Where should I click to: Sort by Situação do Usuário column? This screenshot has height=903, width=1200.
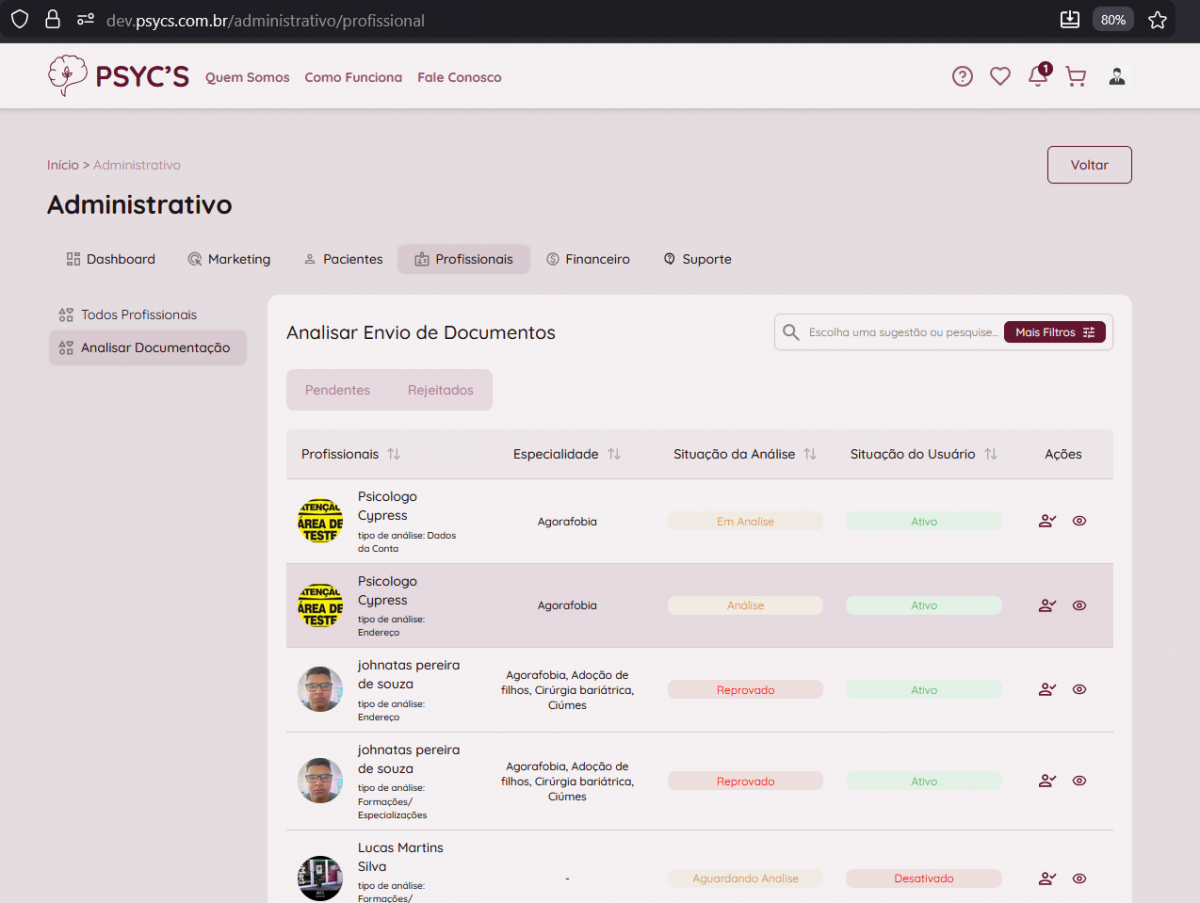click(990, 454)
